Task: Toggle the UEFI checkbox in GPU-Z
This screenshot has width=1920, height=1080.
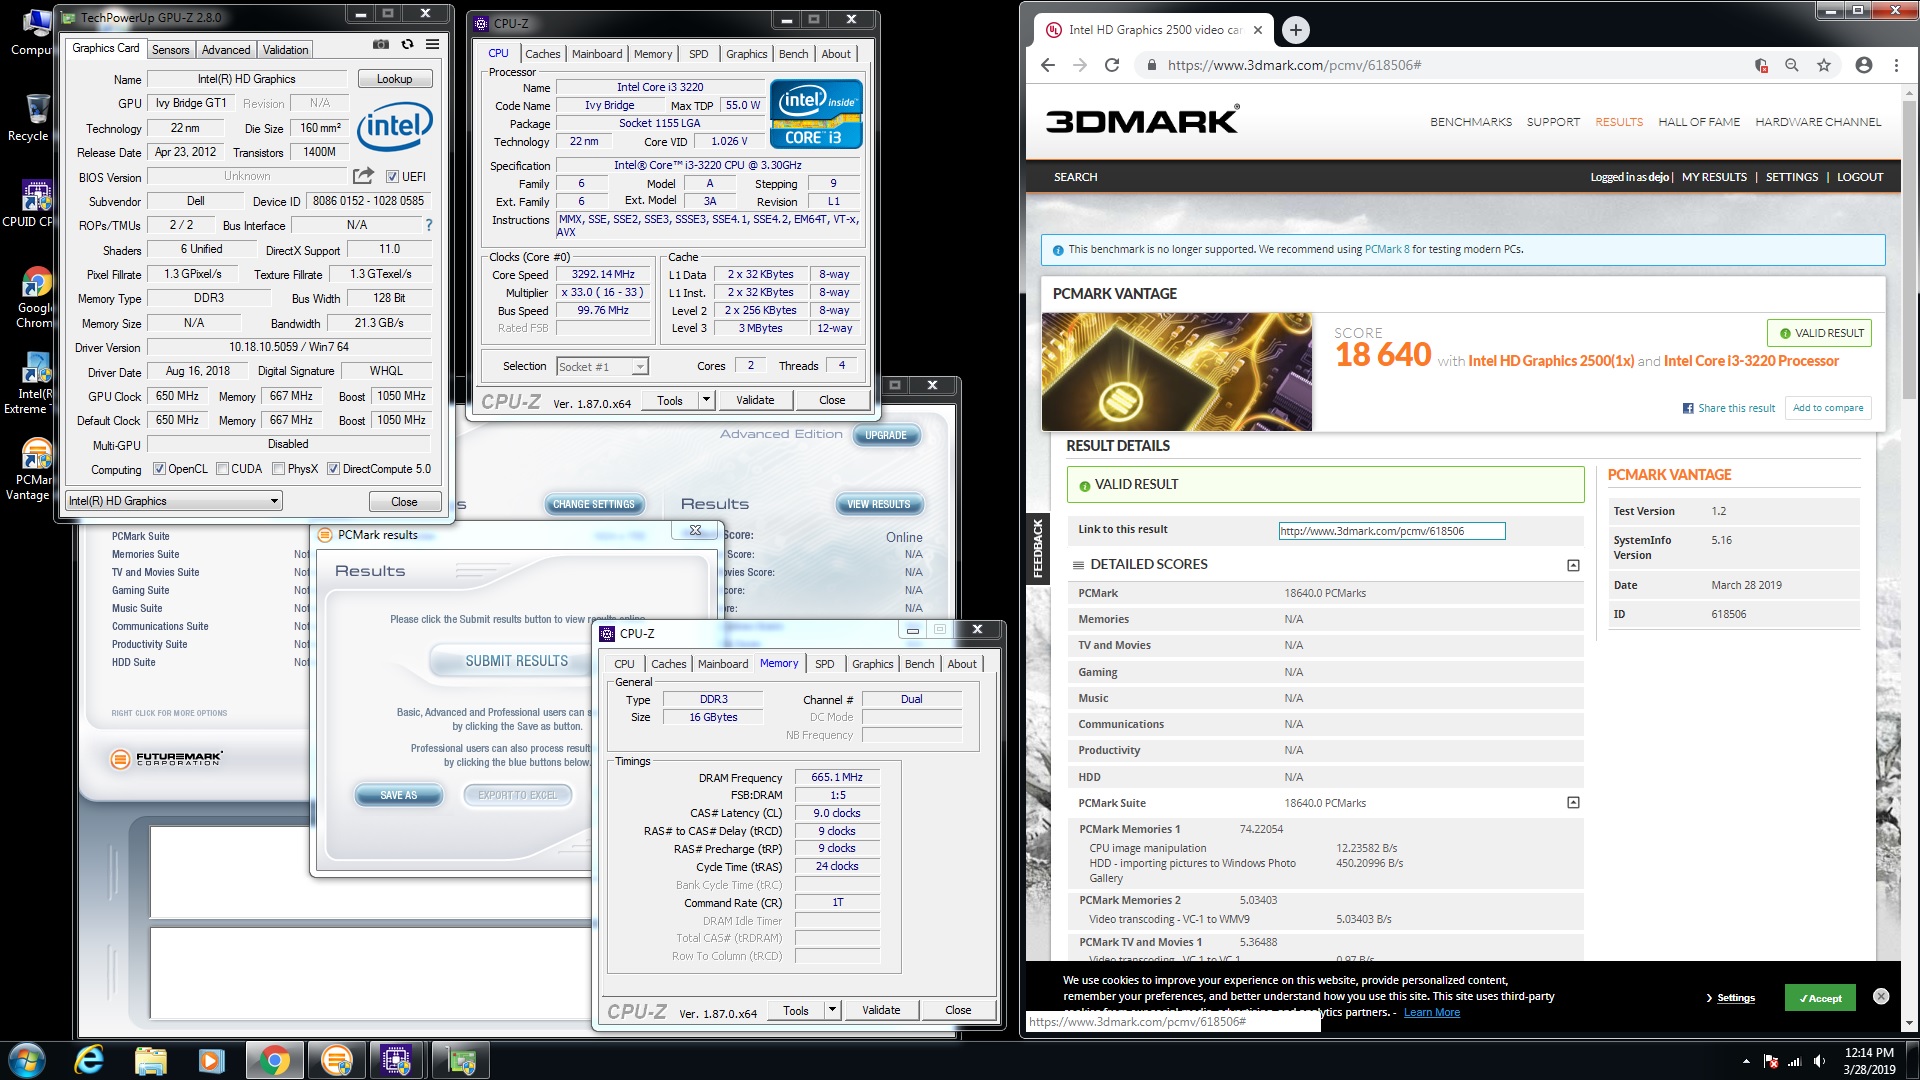Action: click(392, 177)
